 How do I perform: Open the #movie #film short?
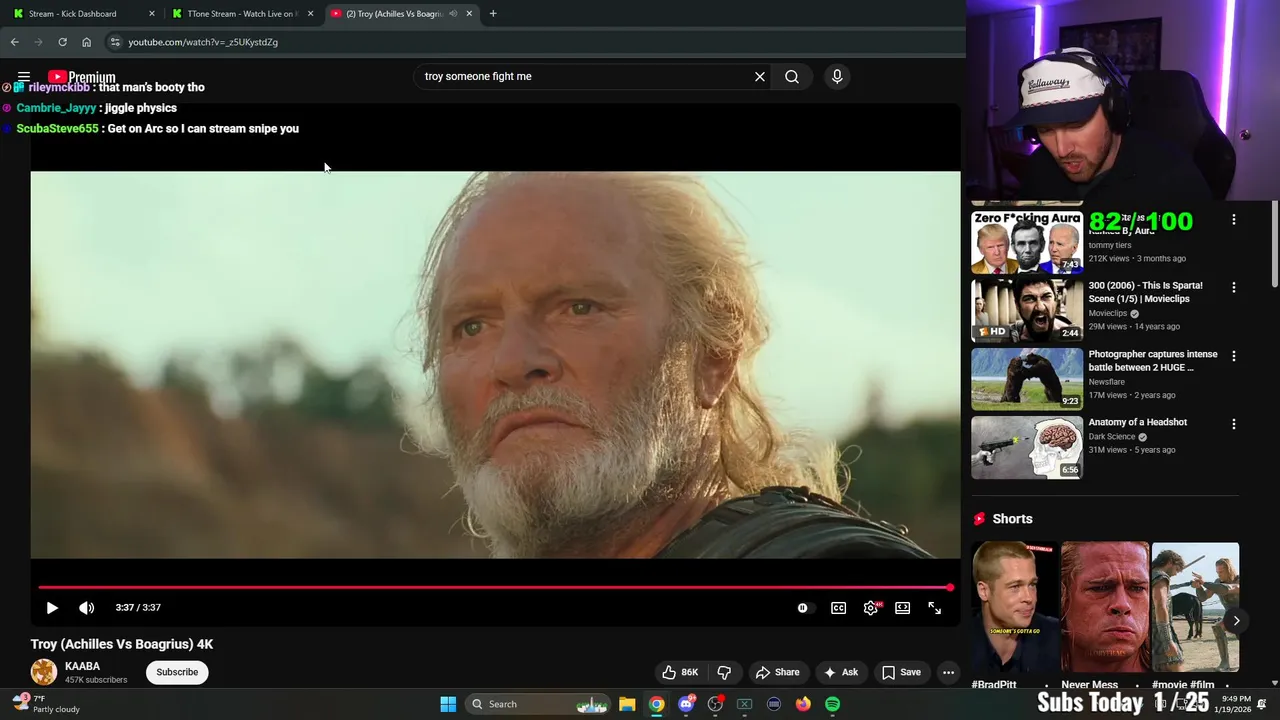[1195, 608]
